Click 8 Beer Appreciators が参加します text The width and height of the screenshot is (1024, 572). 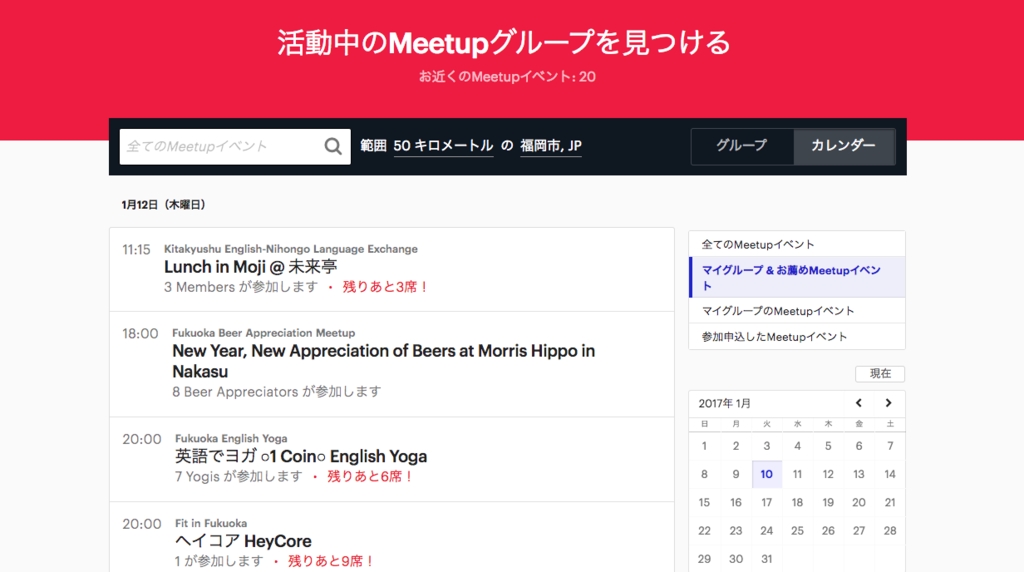point(277,392)
